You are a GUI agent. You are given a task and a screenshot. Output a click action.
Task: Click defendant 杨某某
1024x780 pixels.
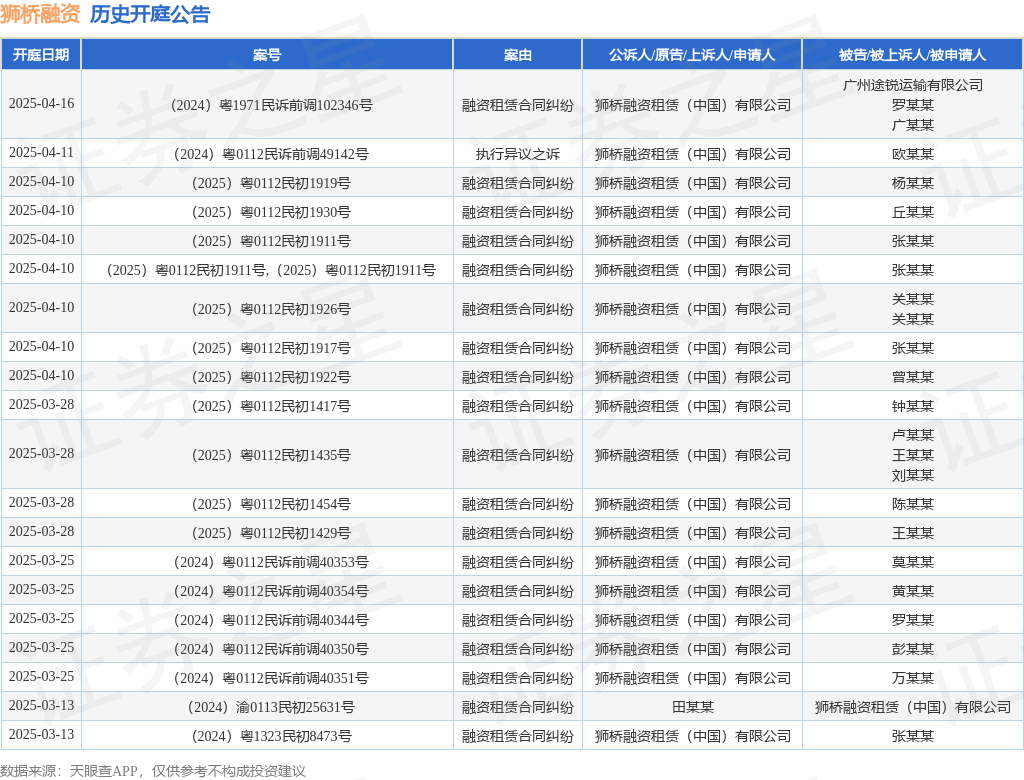tap(913, 183)
